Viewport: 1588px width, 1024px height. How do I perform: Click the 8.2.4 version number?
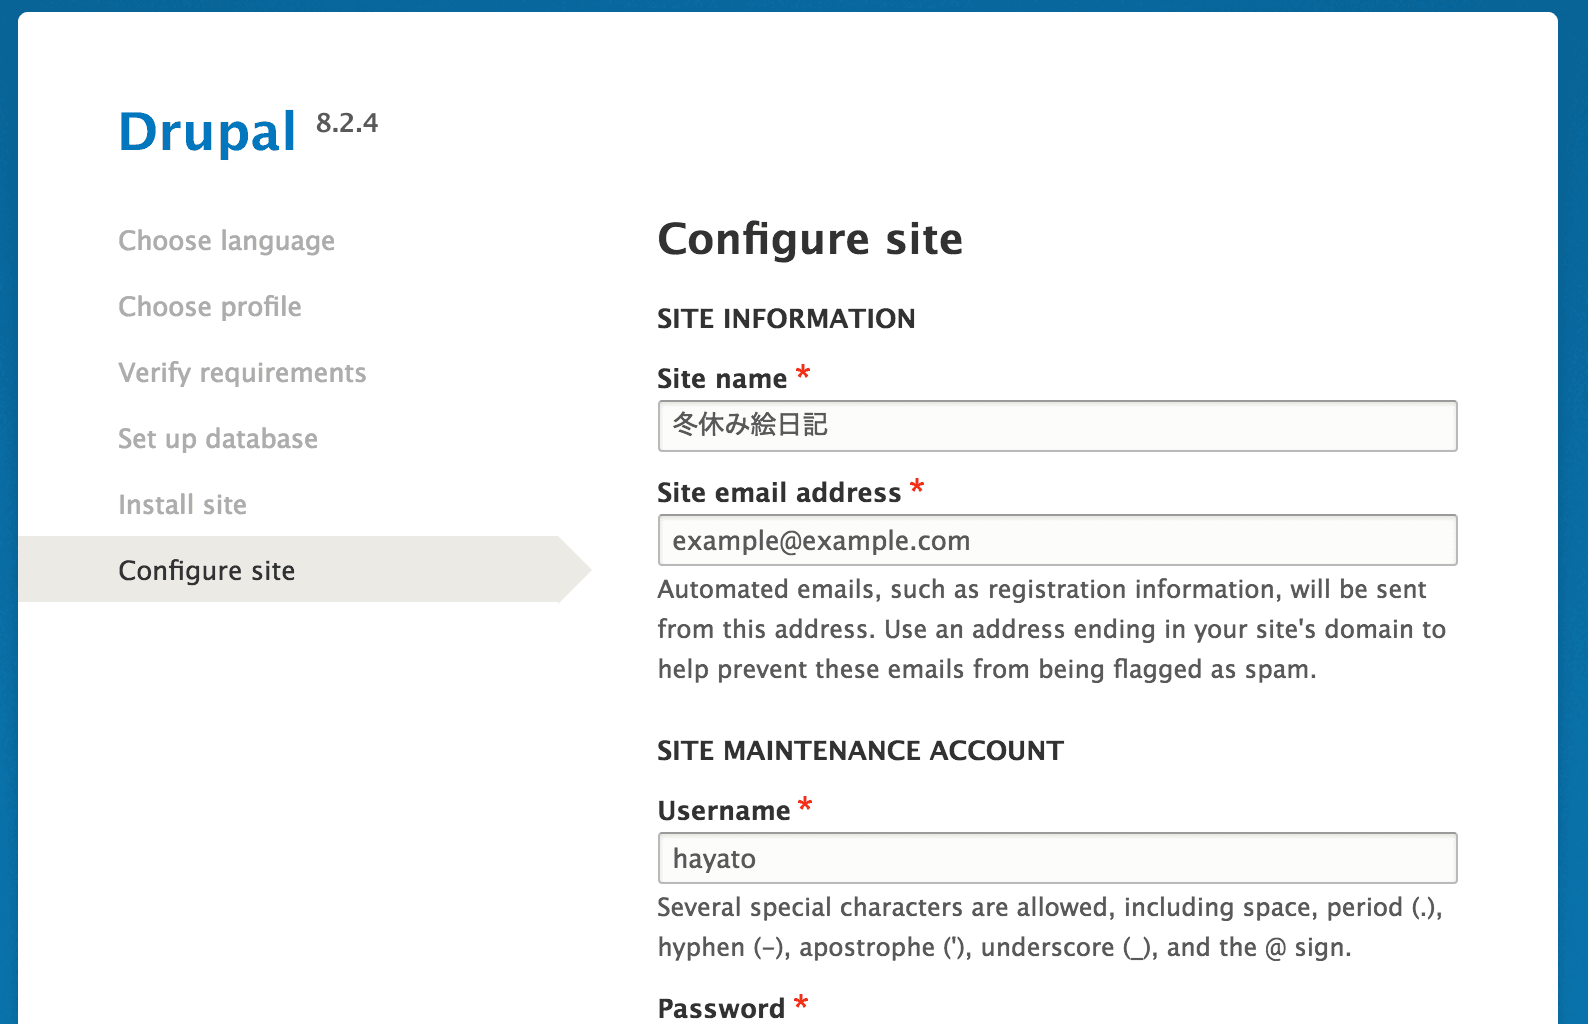click(347, 123)
